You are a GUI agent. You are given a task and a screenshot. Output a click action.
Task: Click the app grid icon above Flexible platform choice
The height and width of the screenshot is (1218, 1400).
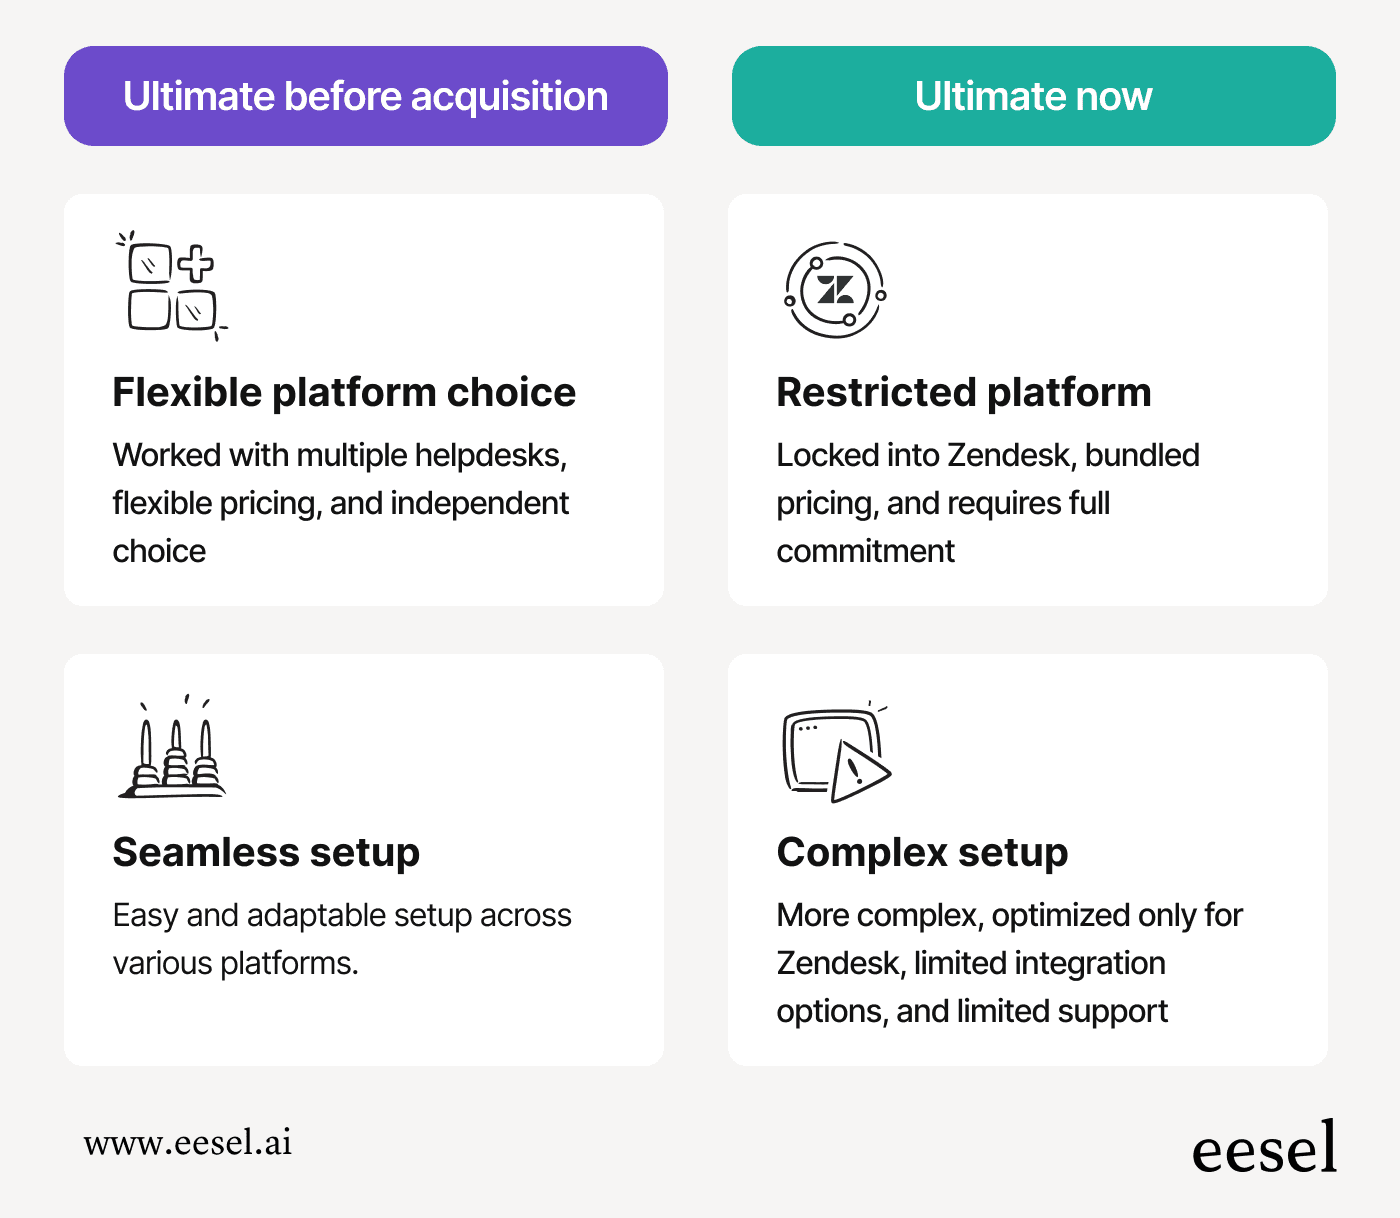click(170, 287)
